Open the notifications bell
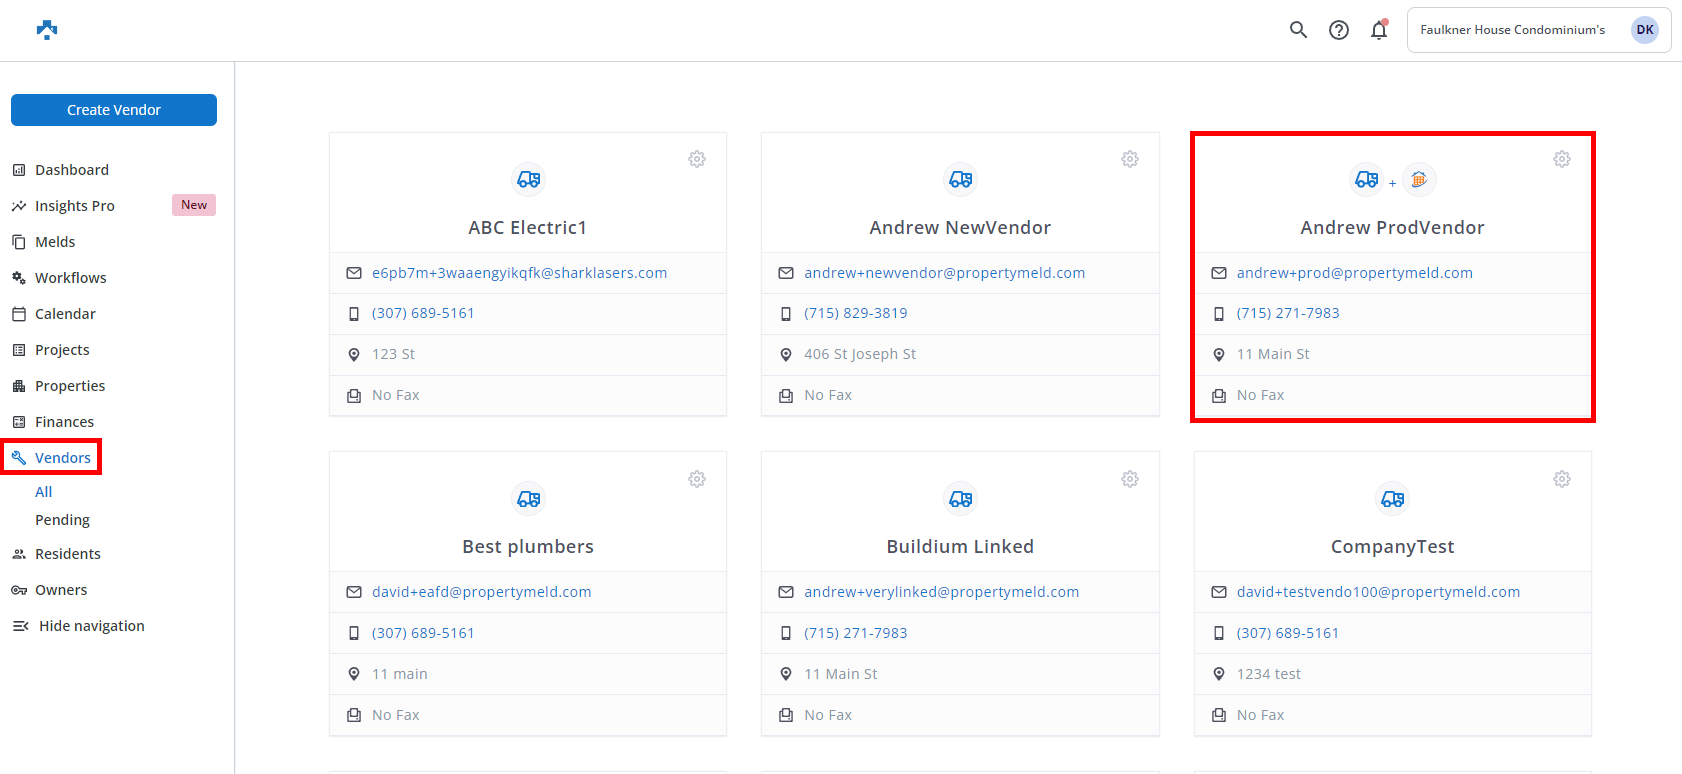Screen dimensions: 1682x774 1379,30
